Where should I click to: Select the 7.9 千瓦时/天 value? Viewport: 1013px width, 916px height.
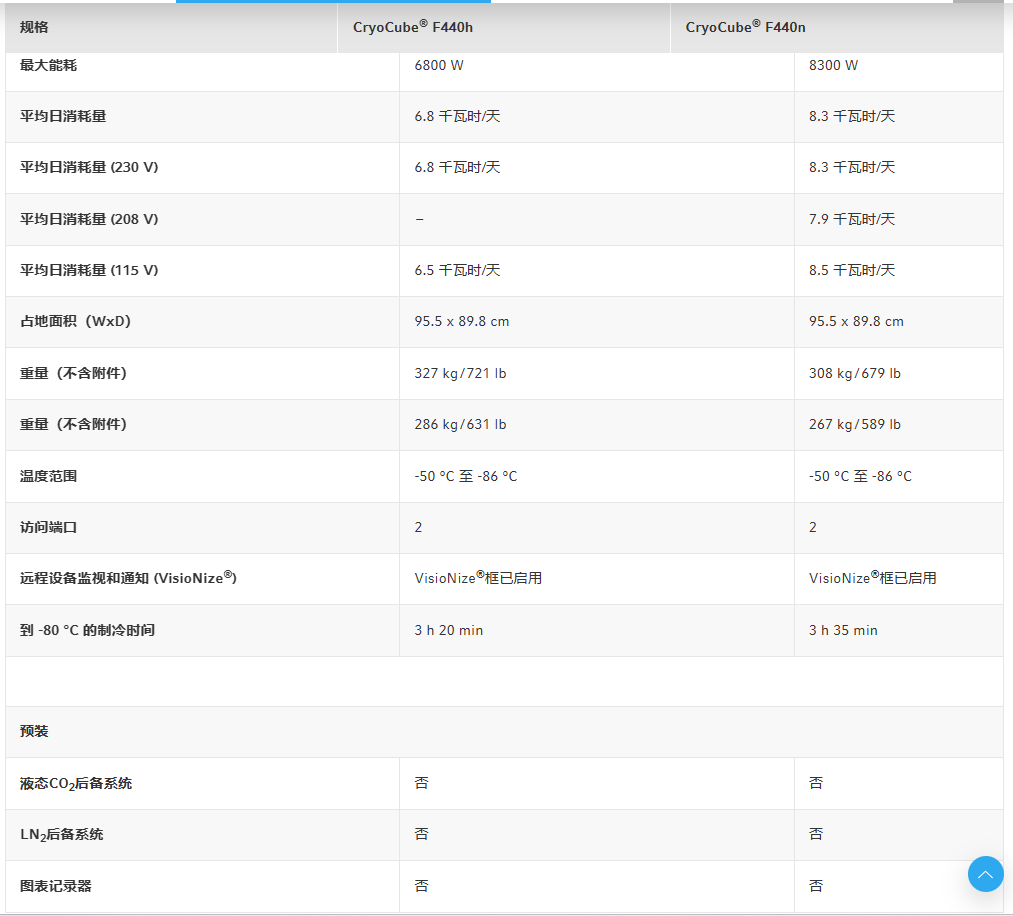point(852,219)
